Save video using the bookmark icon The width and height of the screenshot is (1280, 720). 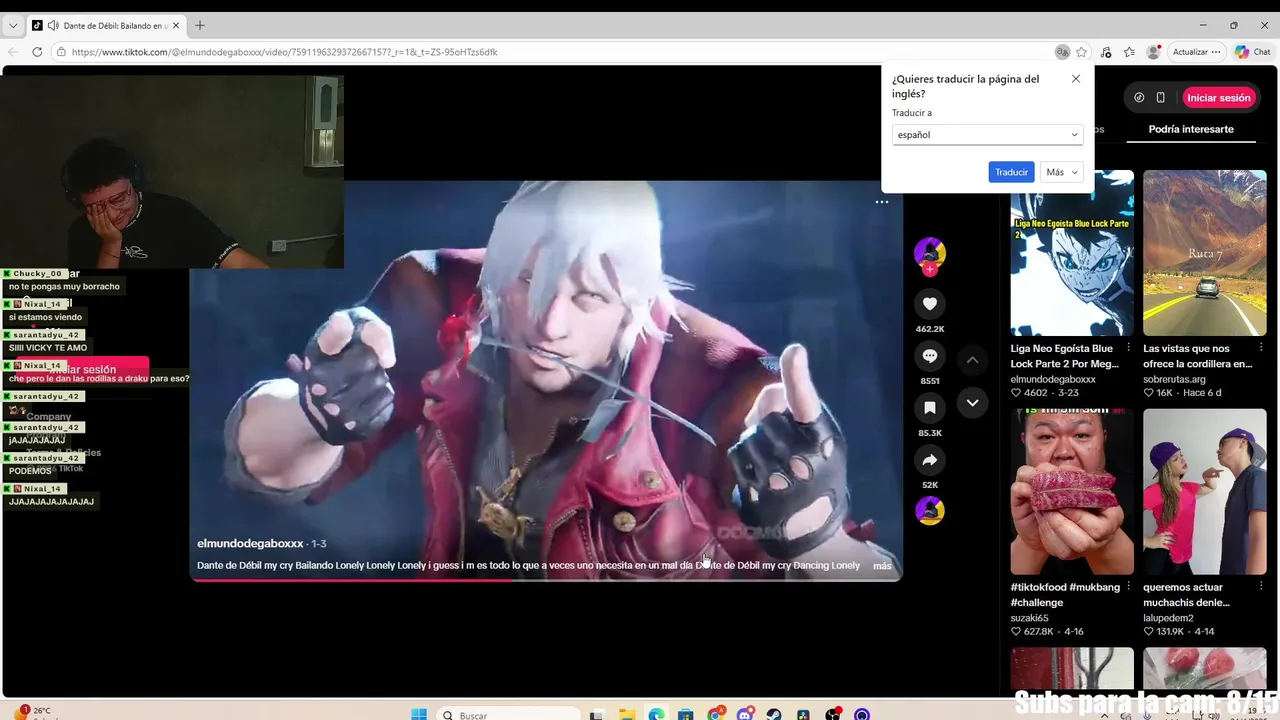(x=929, y=408)
